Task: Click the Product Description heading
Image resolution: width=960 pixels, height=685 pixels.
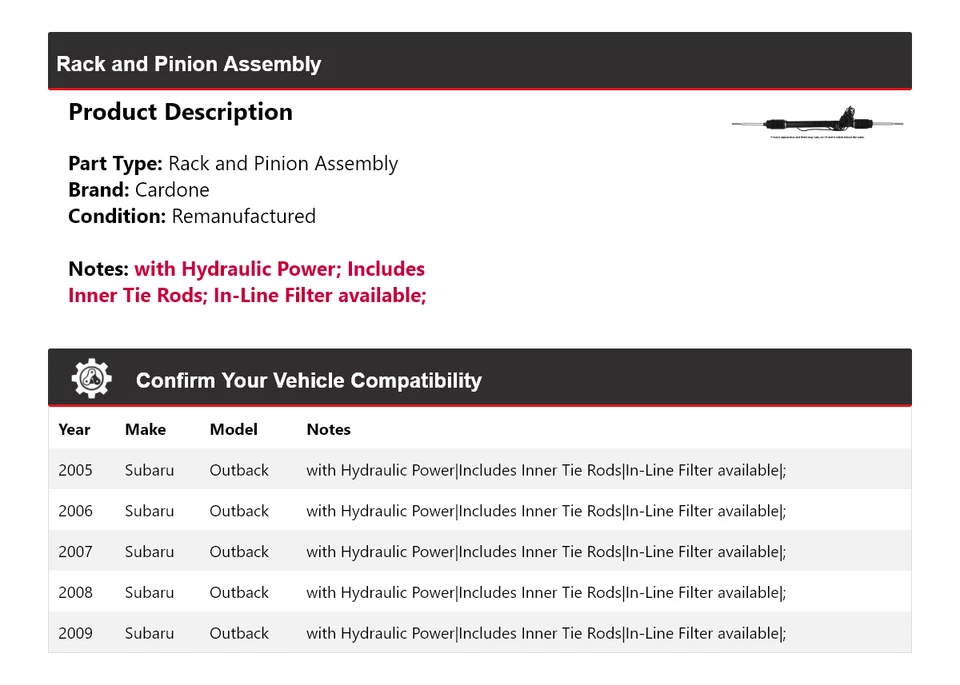Action: pyautogui.click(x=180, y=112)
